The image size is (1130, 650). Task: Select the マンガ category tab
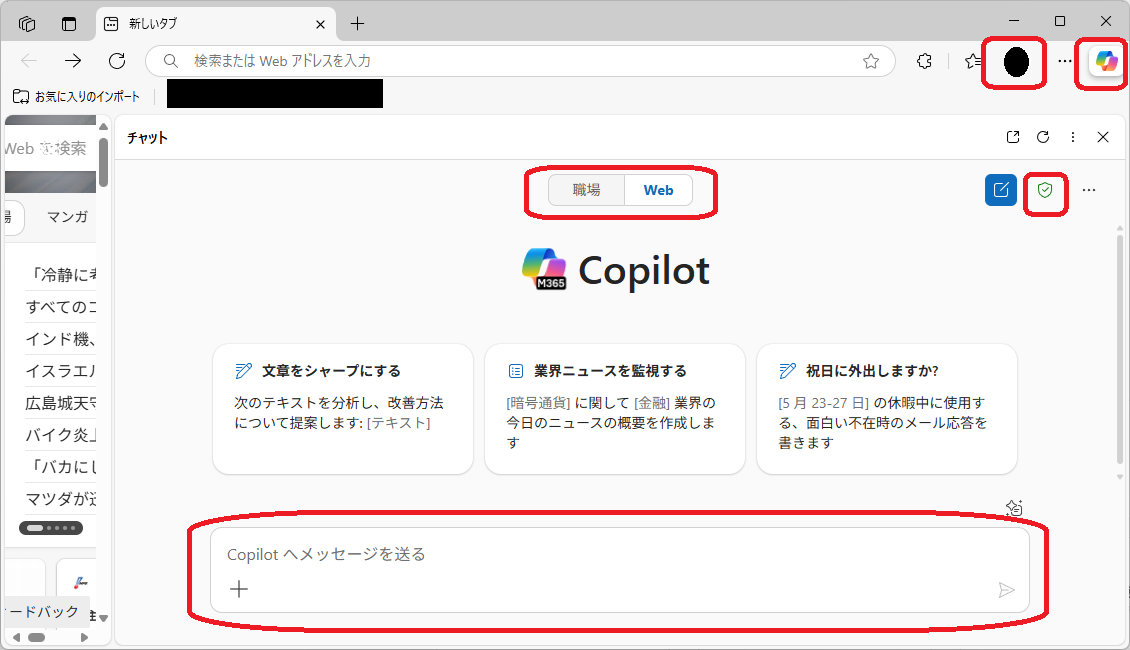coord(67,217)
